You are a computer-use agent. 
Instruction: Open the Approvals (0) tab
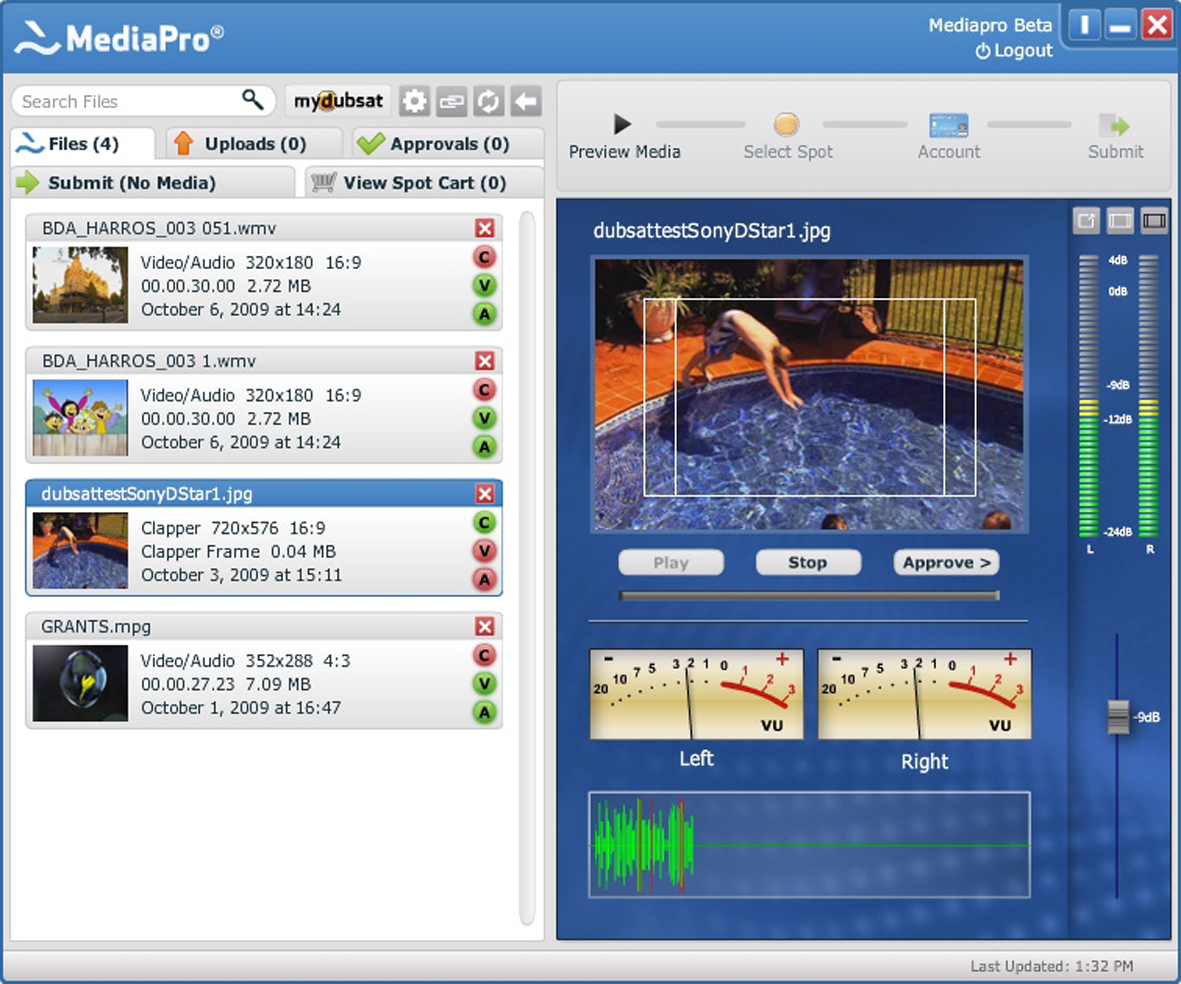pos(448,143)
